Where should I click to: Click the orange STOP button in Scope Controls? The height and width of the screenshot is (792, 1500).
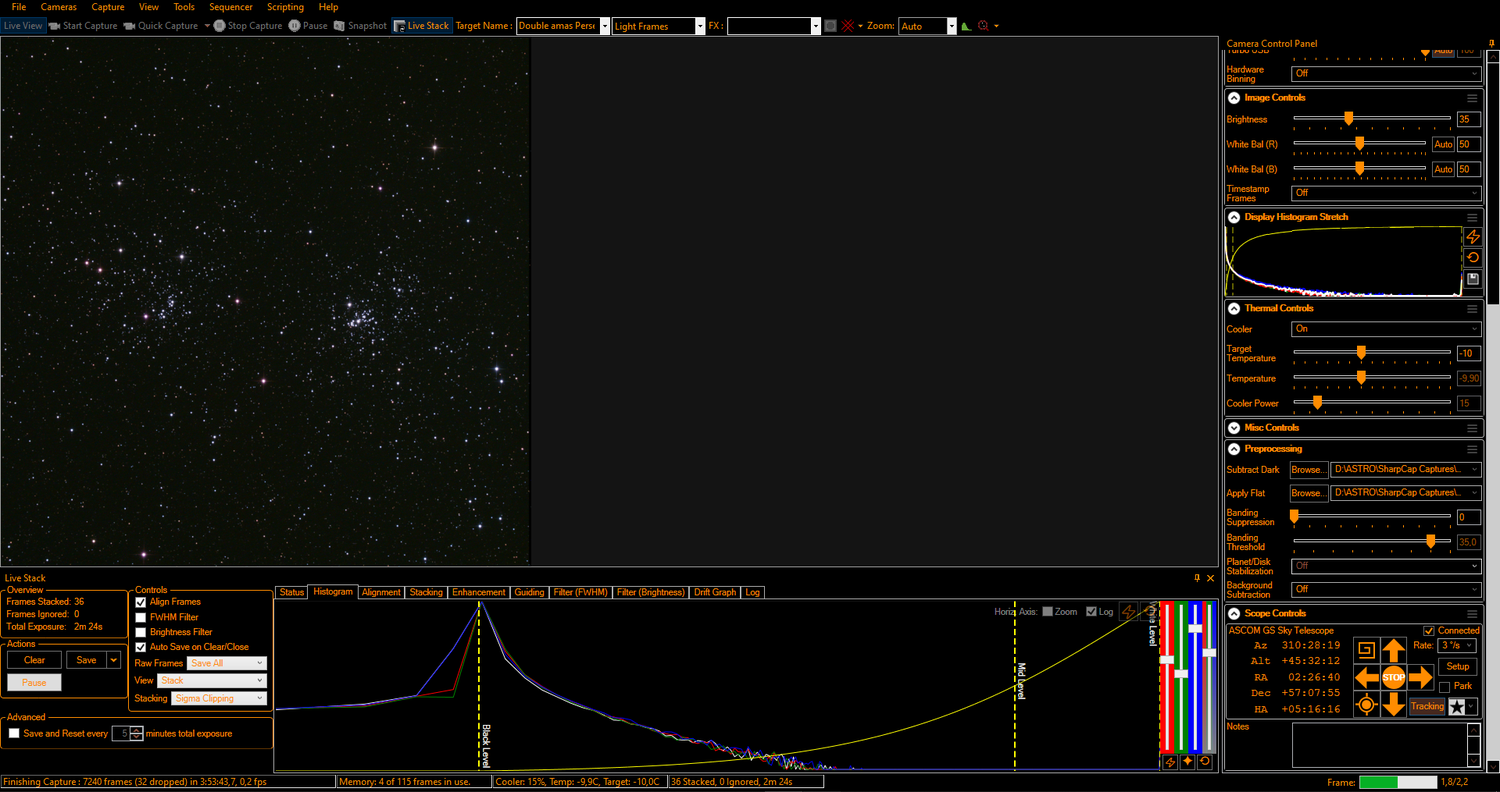tap(1393, 678)
